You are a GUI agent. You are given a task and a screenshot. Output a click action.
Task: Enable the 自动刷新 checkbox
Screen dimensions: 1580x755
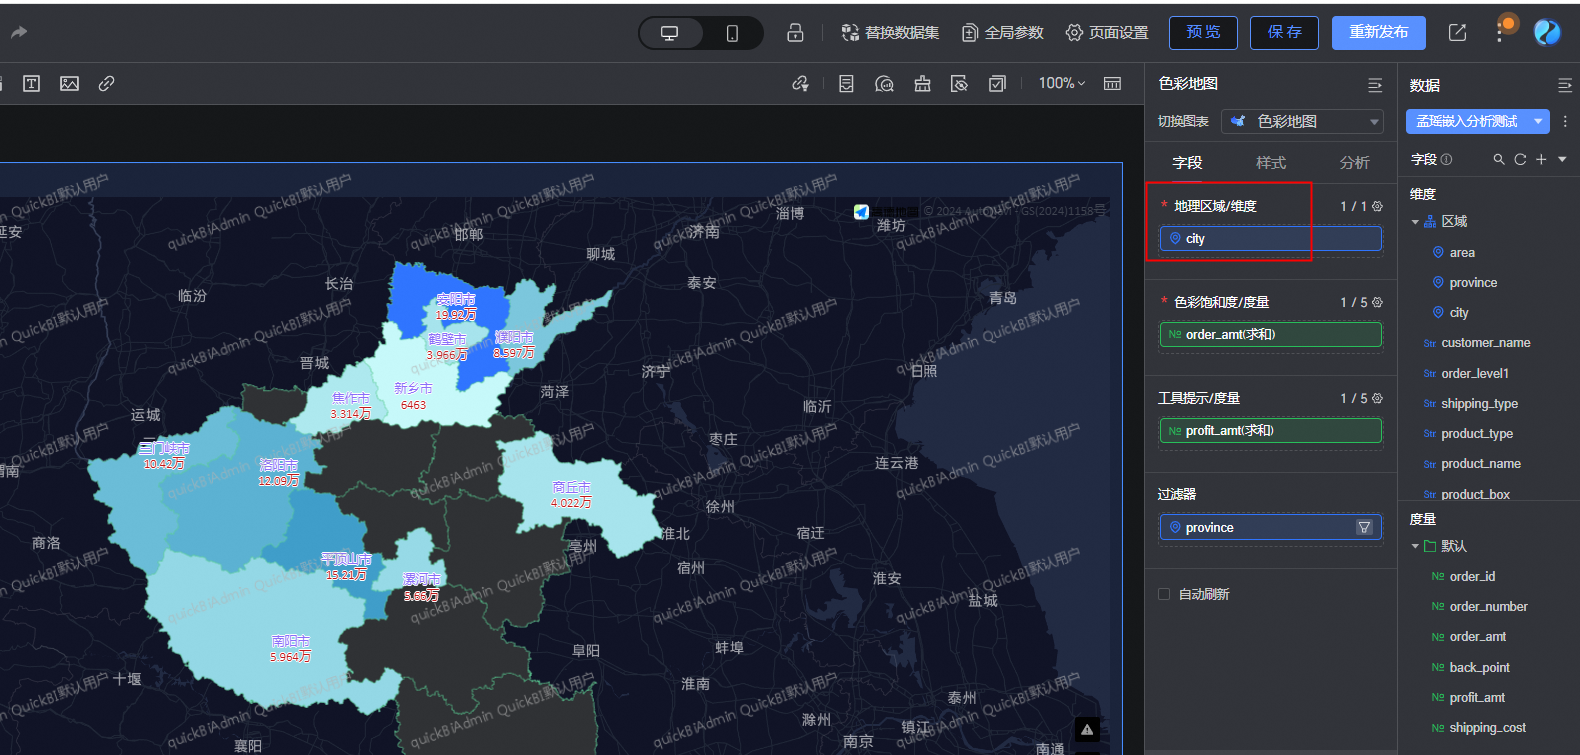1164,594
